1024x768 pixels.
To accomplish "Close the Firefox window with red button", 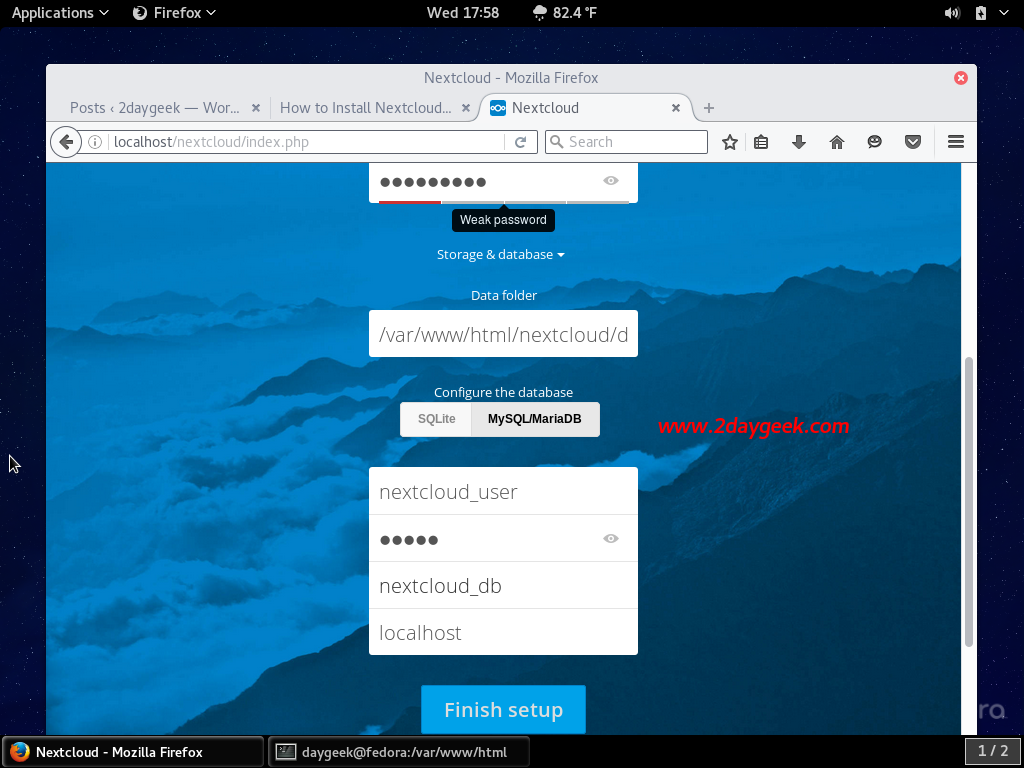I will point(961,78).
